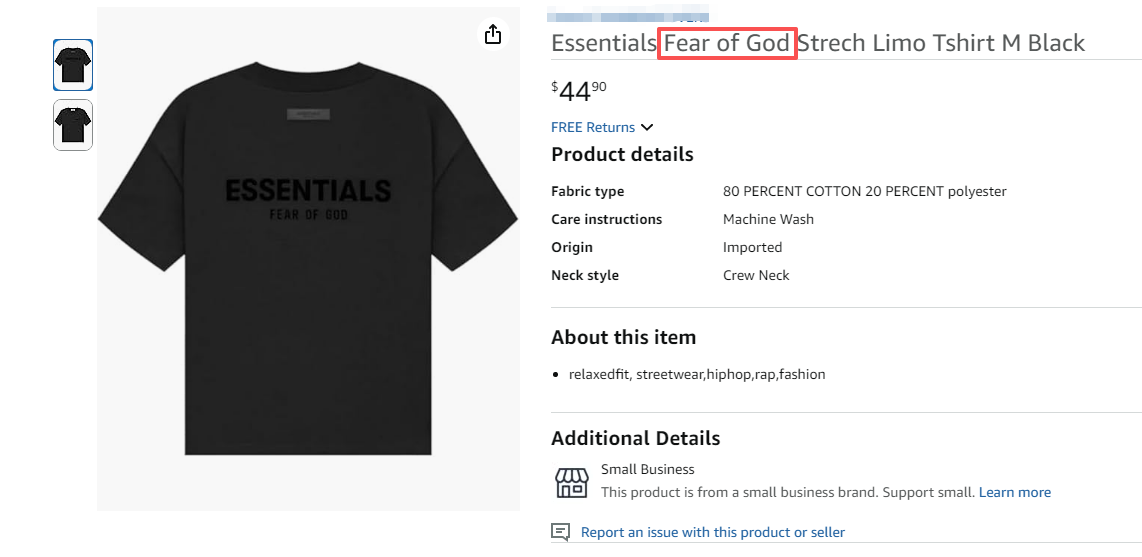The height and width of the screenshot is (557, 1142).
Task: Select the first t-shirt thumbnail
Action: pos(73,65)
